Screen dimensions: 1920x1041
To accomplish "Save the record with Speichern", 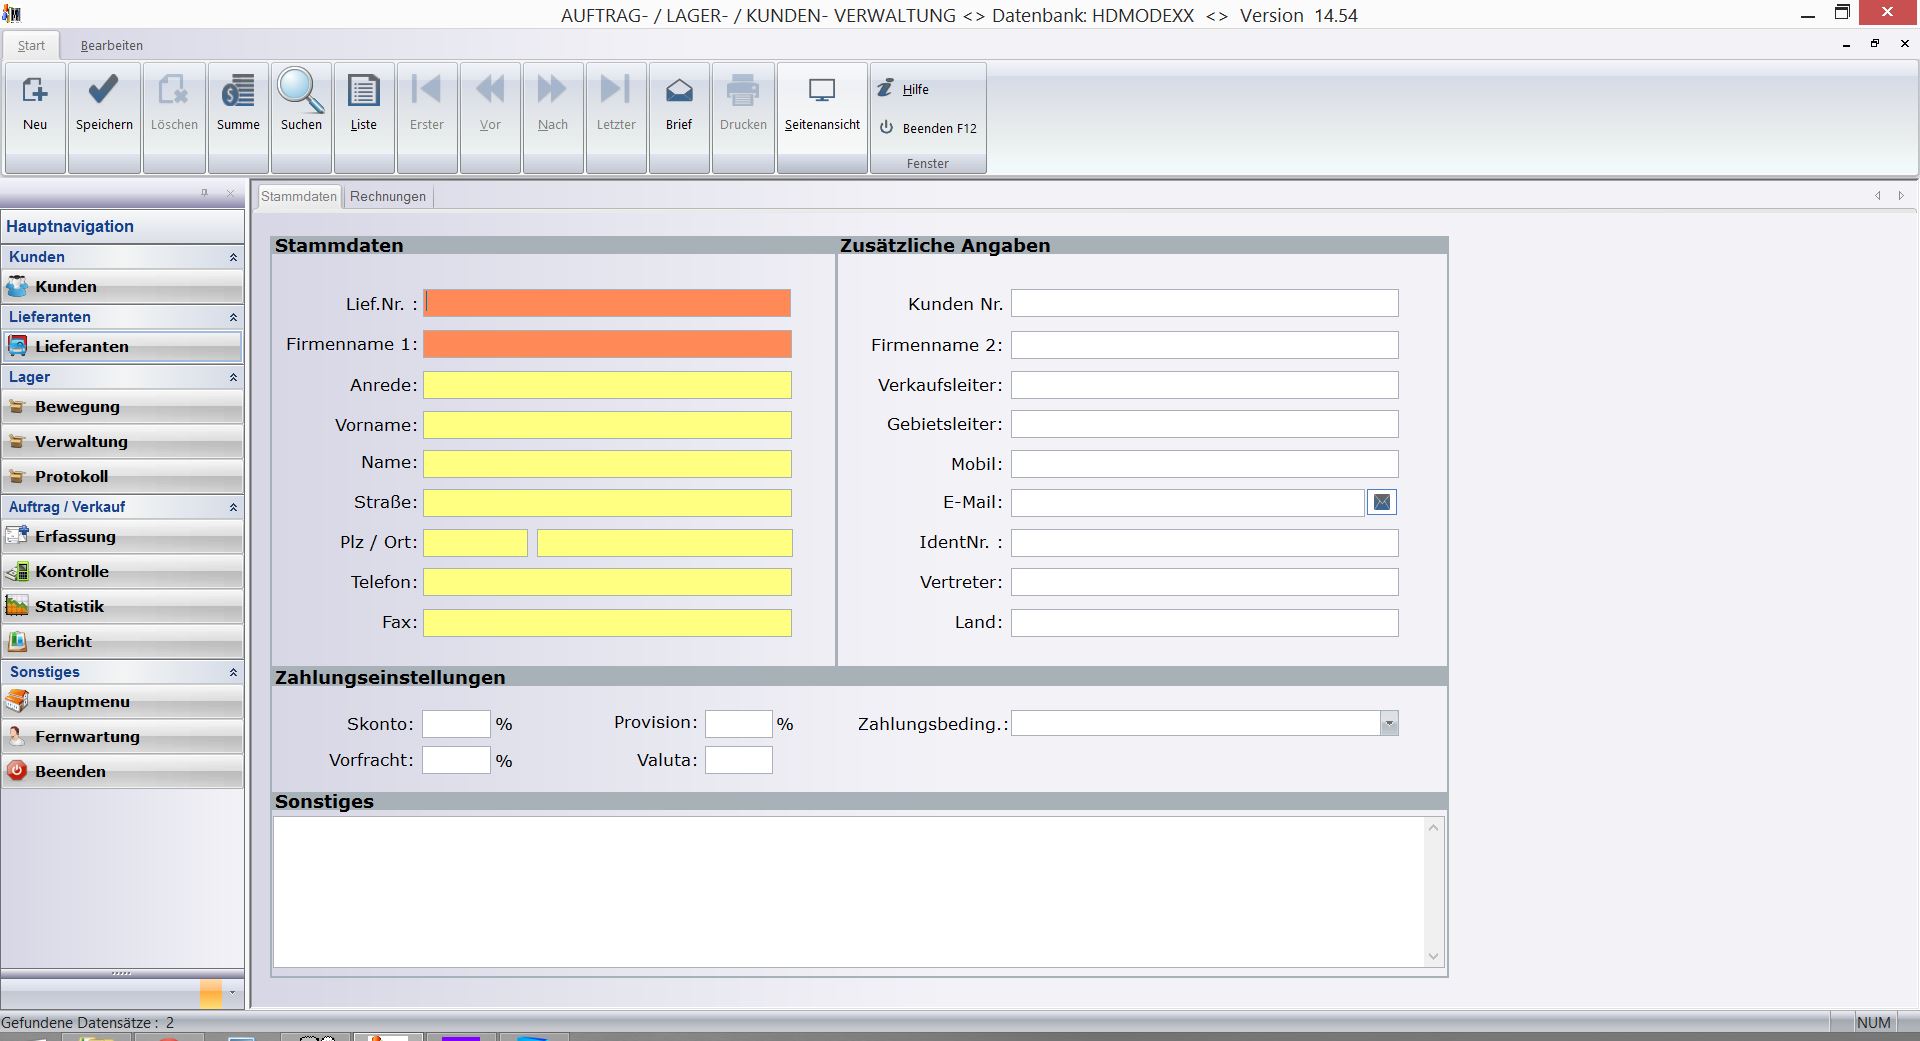I will tap(104, 104).
